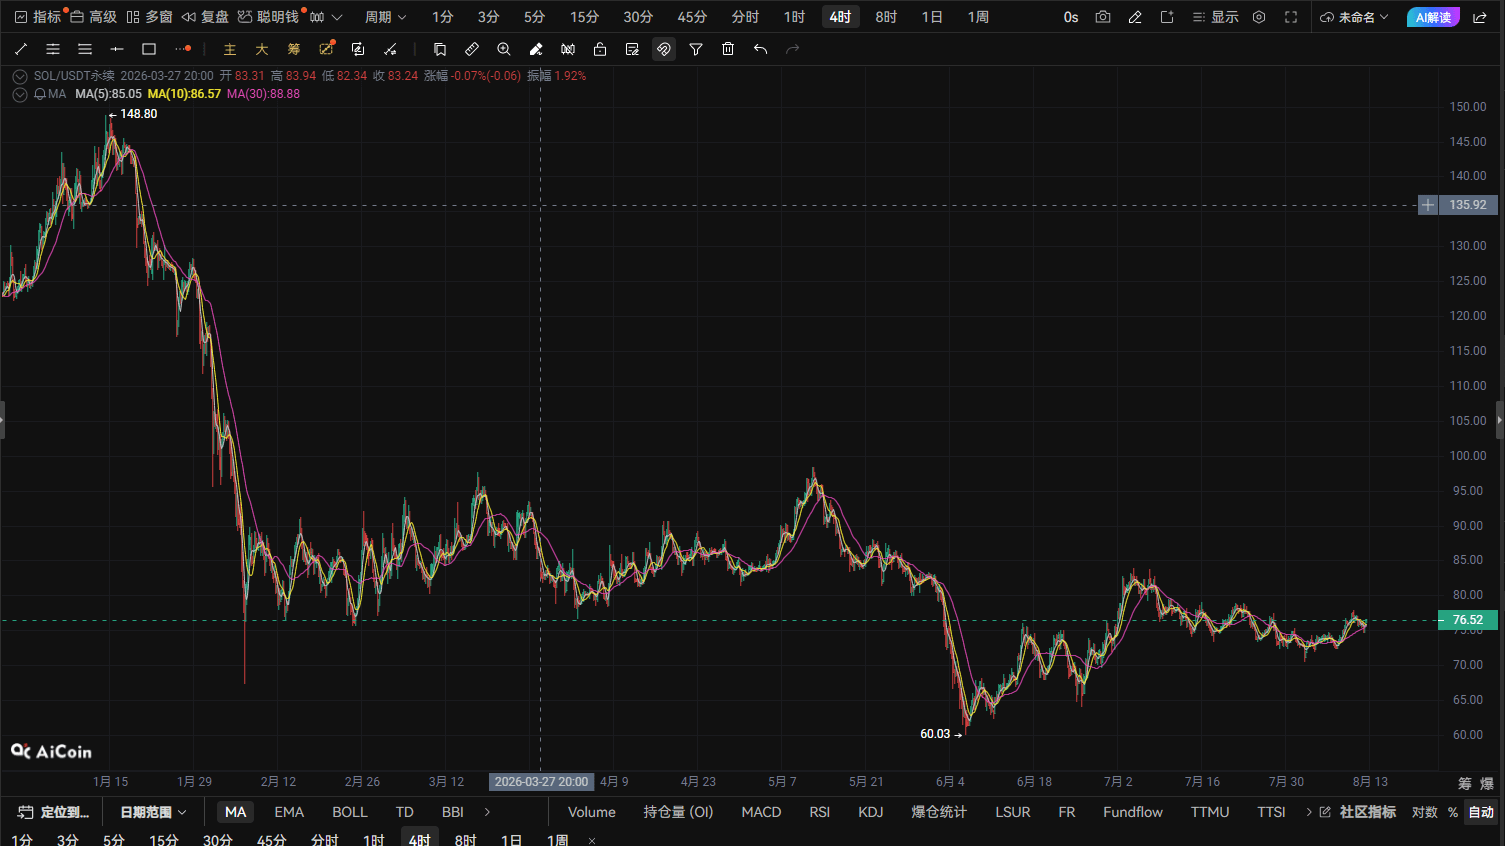
Task: Toggle the BOLL main indicator
Action: (350, 812)
